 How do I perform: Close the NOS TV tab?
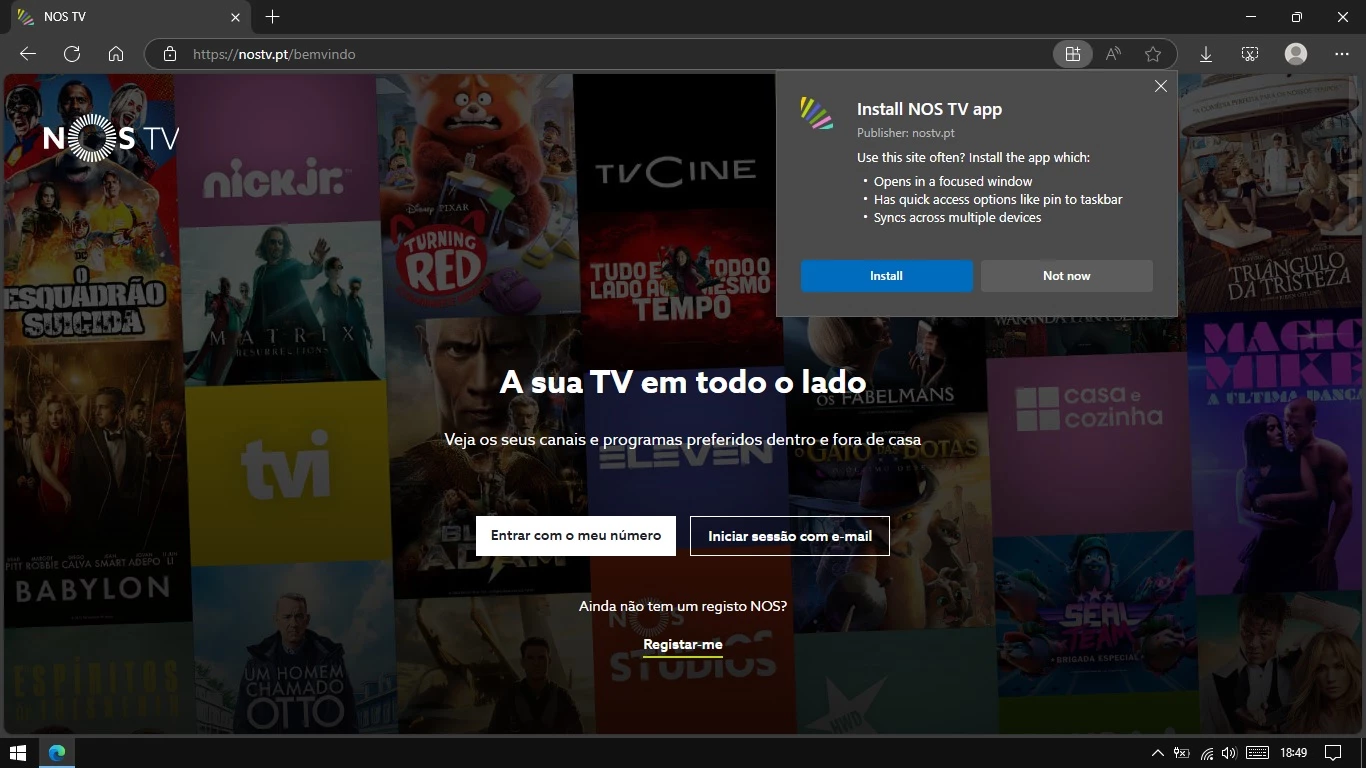236,17
